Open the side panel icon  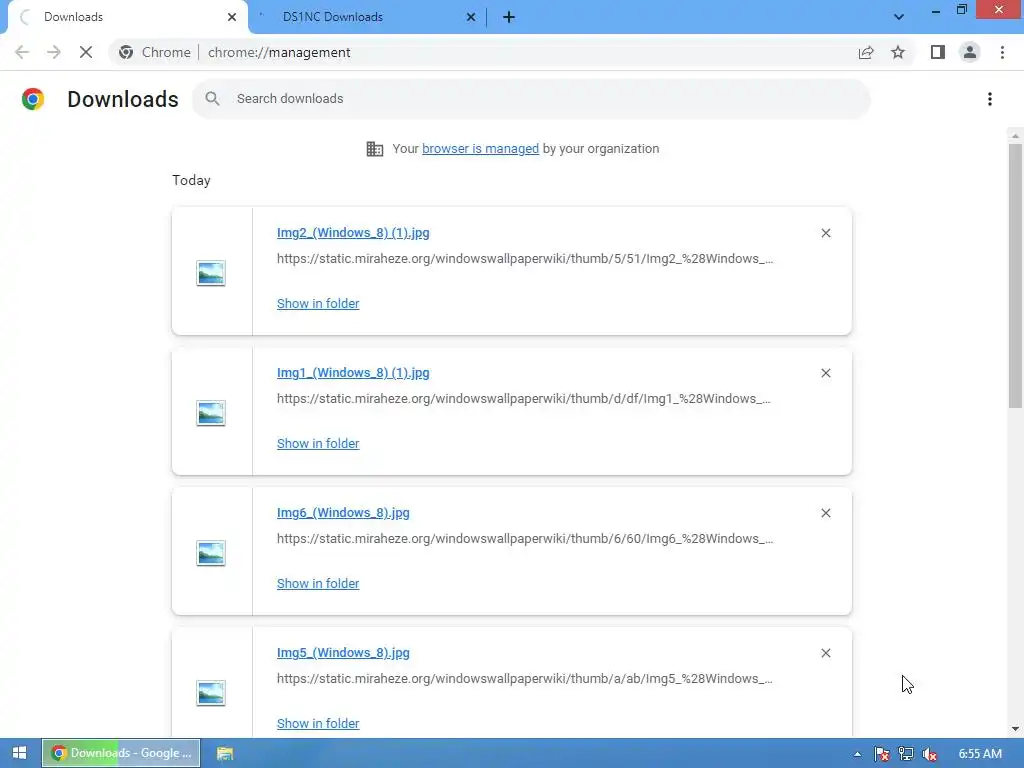[x=938, y=52]
